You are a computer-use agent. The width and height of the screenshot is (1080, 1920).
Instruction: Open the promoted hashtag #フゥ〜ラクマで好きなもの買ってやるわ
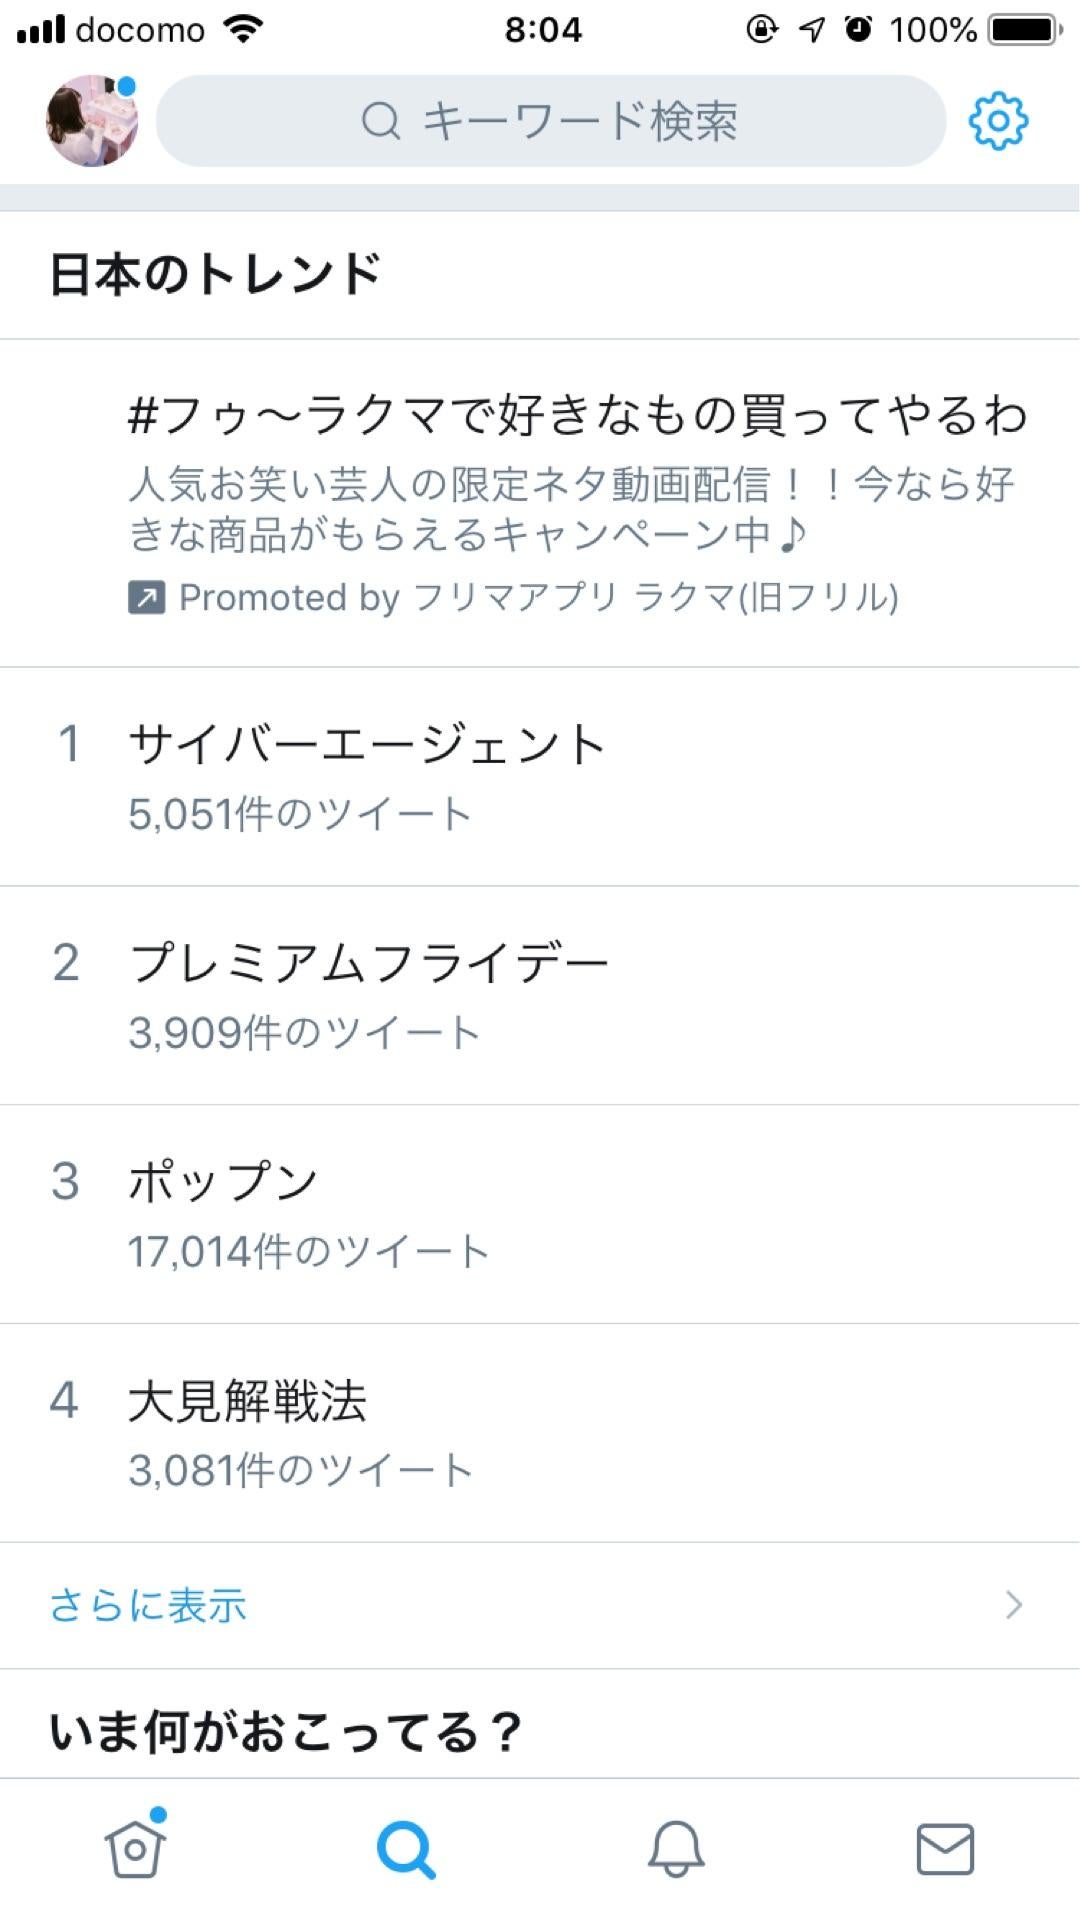click(578, 415)
